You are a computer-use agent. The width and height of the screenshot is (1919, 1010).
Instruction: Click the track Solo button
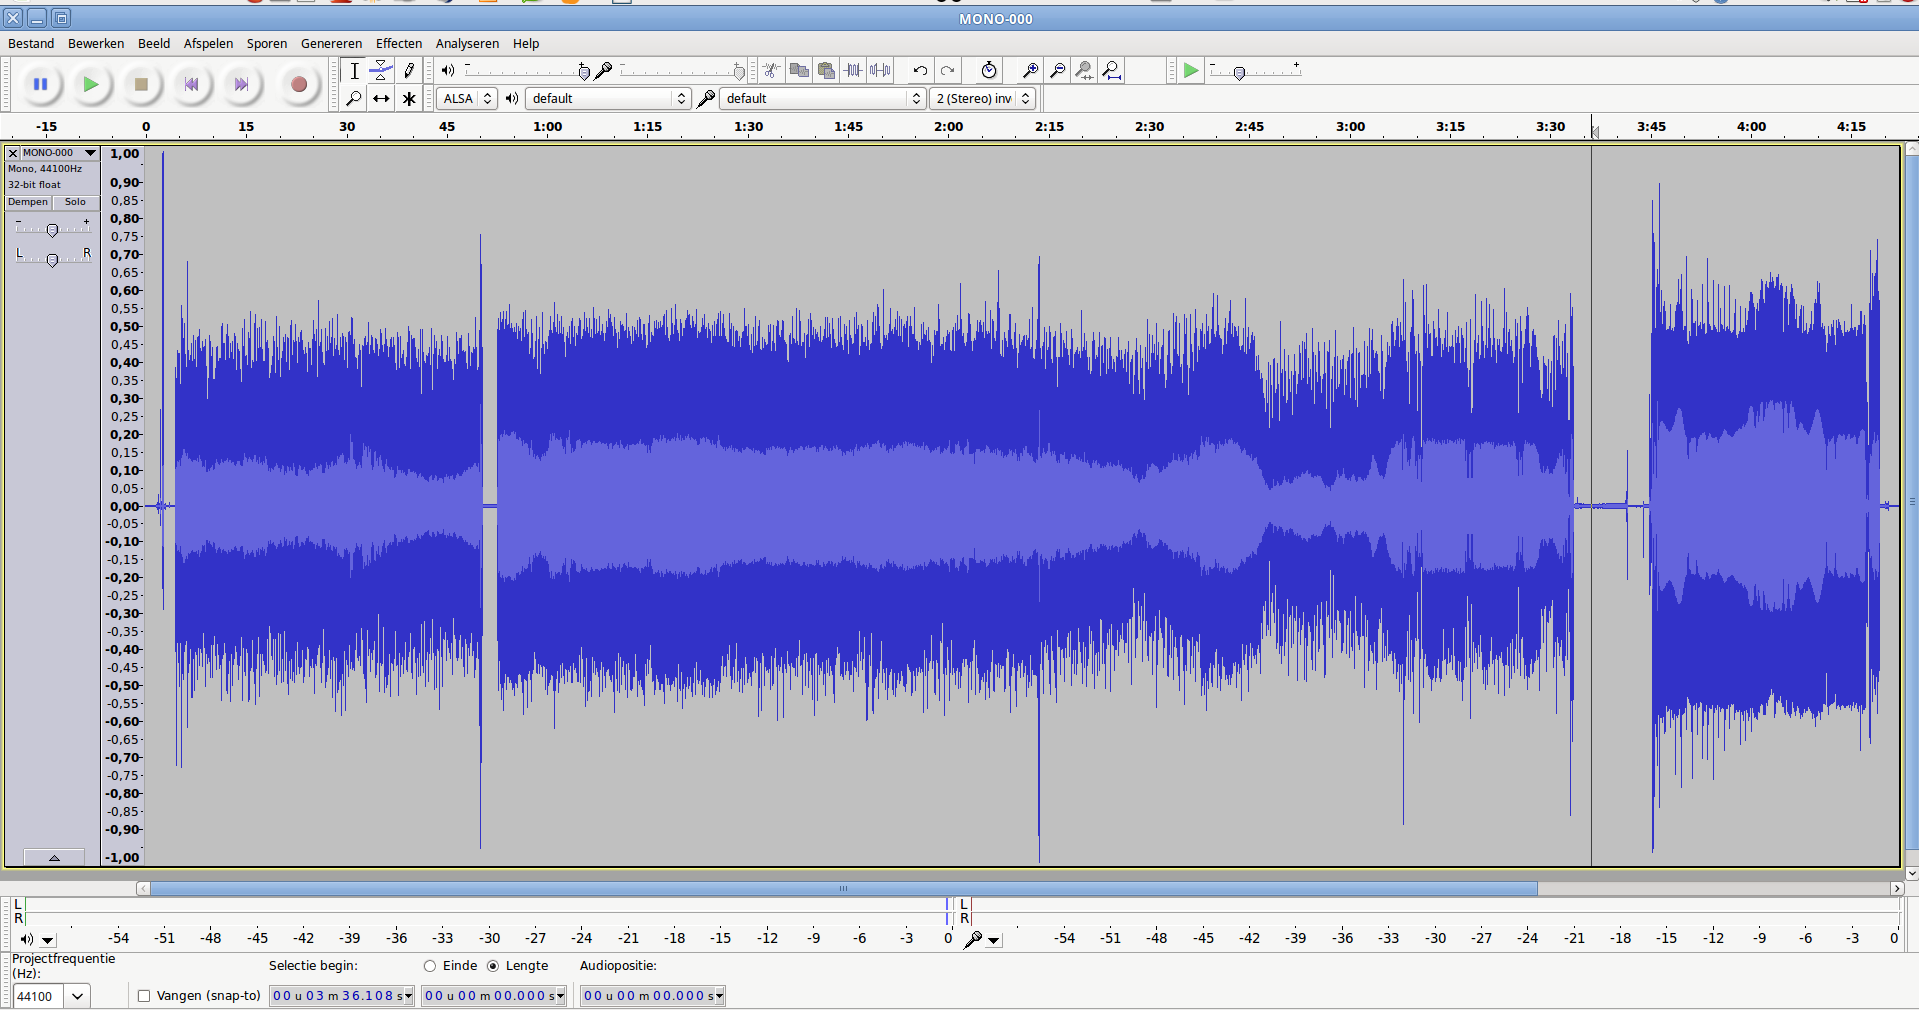tap(75, 202)
